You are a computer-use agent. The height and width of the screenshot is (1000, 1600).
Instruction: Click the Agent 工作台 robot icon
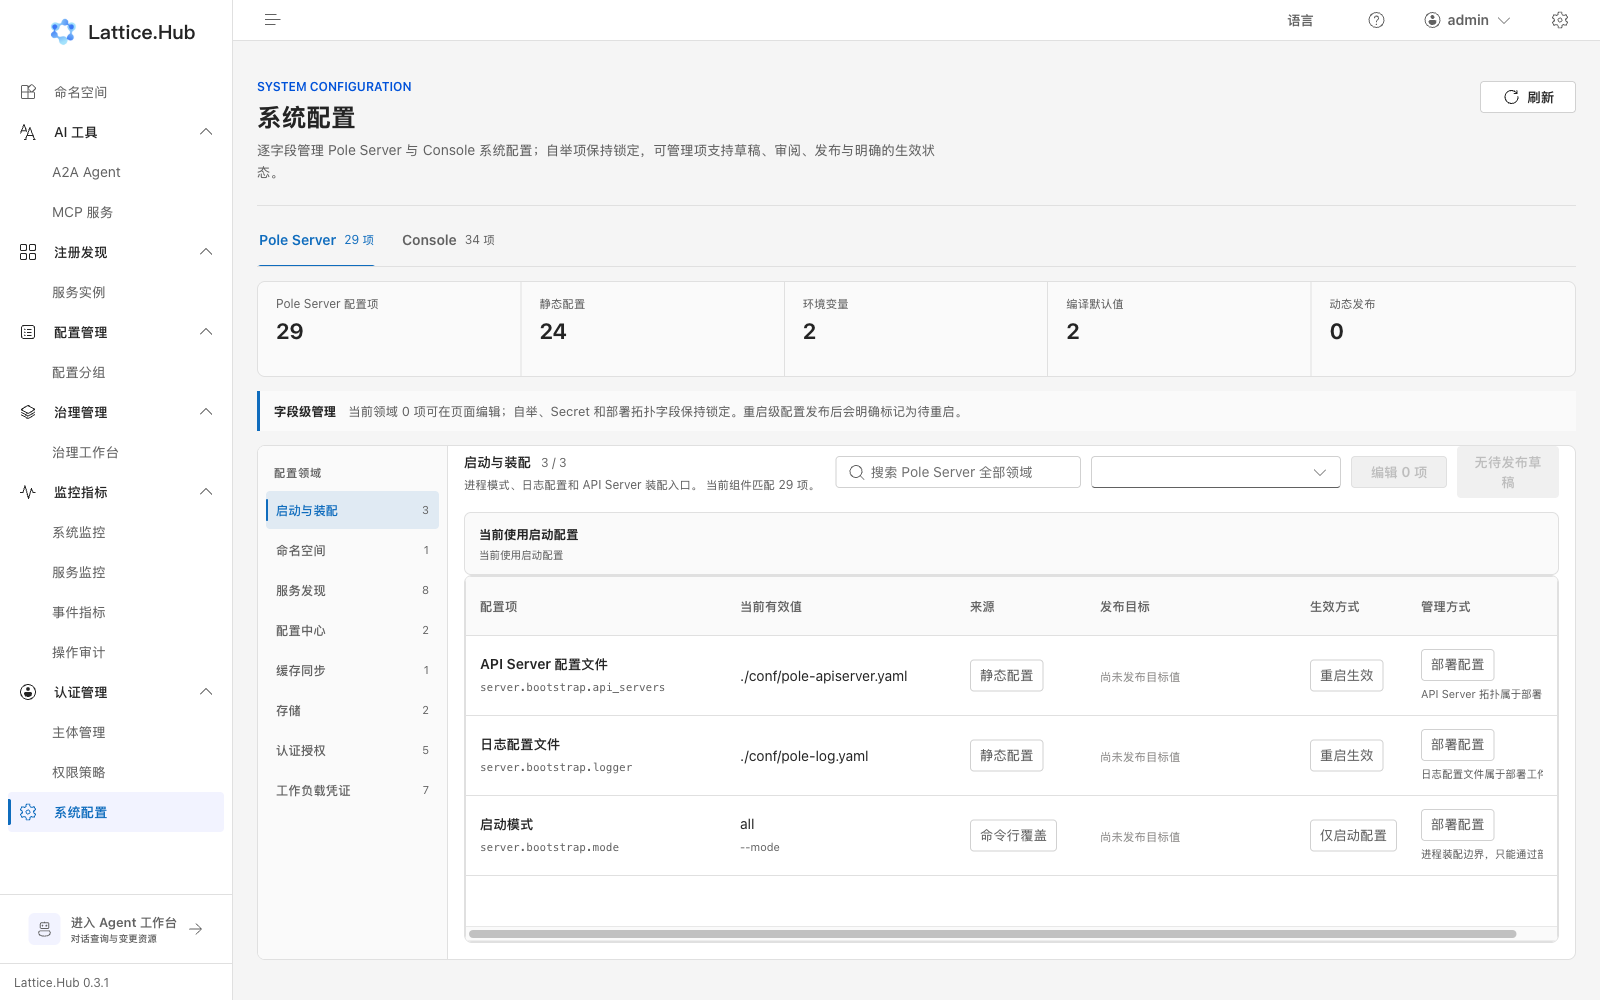[44, 929]
